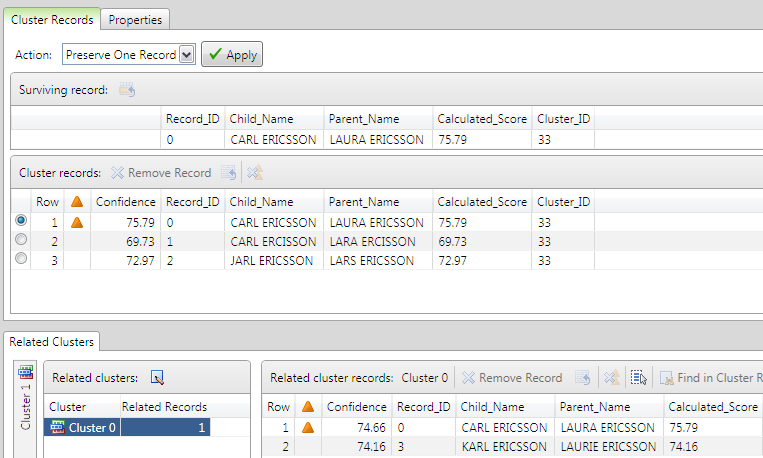Click the restore record icon in Cluster records

(229, 173)
